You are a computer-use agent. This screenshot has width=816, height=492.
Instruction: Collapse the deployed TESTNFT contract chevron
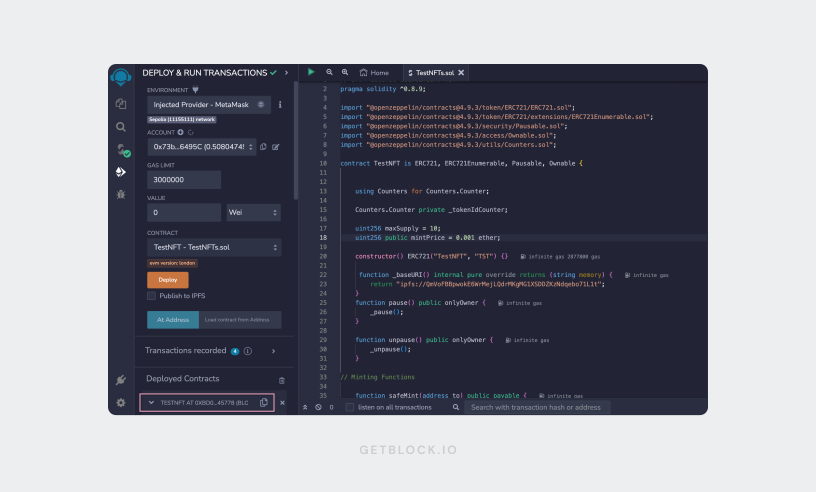pyautogui.click(x=151, y=402)
